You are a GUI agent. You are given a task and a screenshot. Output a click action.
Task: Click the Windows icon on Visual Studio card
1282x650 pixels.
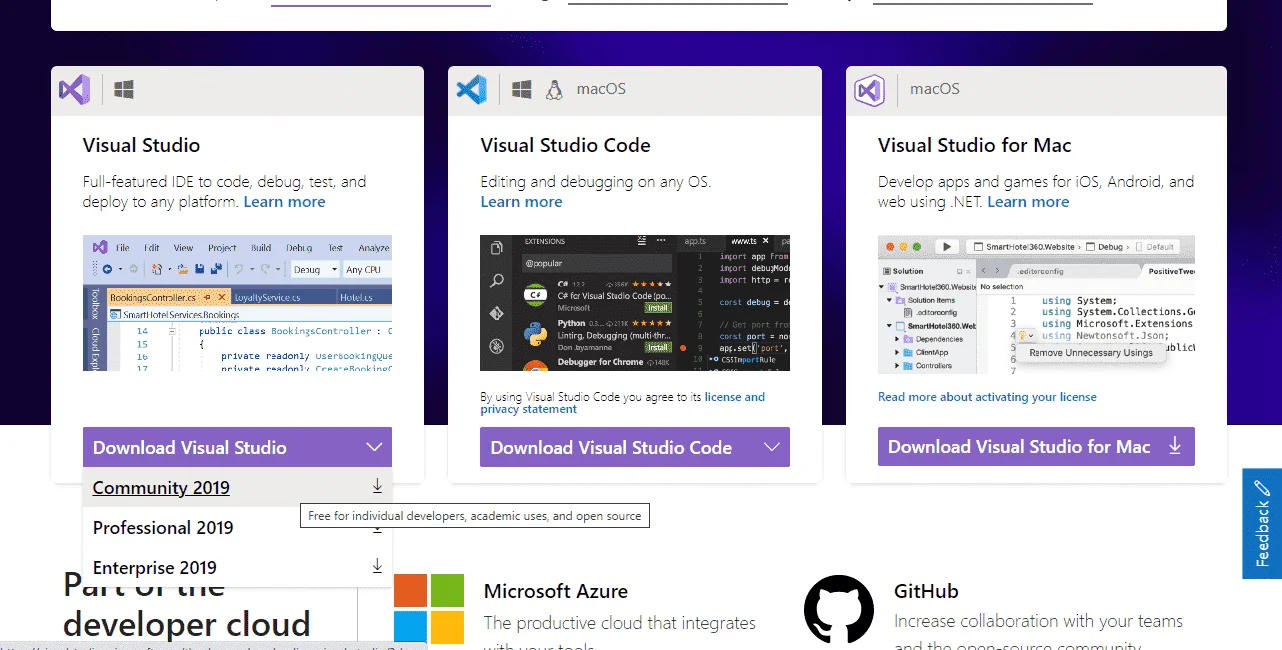tap(124, 89)
